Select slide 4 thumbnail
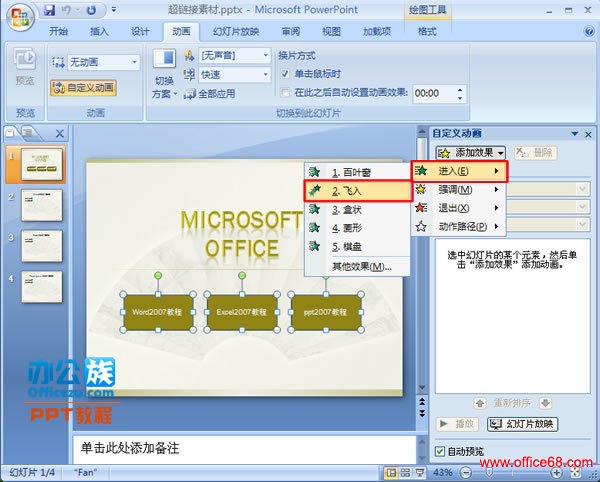This screenshot has width=600, height=482. [x=42, y=287]
